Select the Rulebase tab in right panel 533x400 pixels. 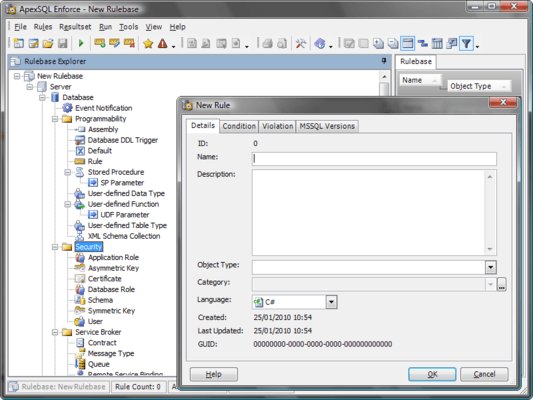point(416,62)
